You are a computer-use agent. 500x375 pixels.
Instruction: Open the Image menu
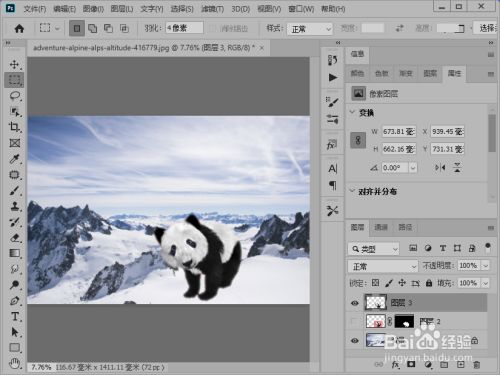[x=93, y=9]
